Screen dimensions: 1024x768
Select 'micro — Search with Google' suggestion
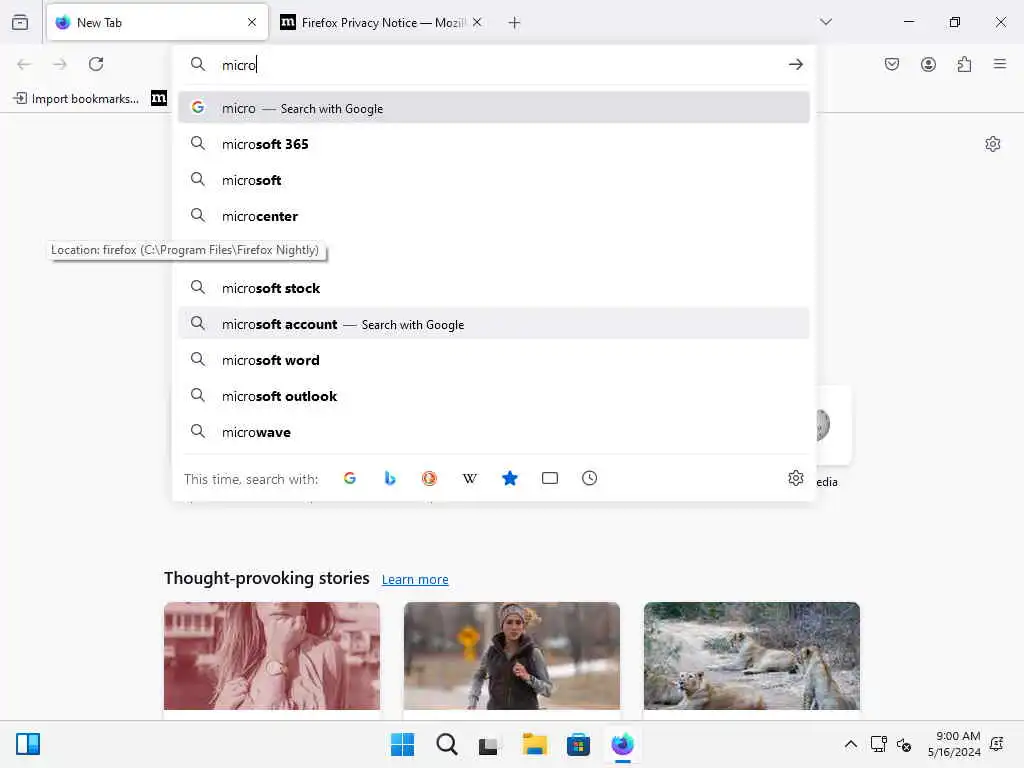494,108
